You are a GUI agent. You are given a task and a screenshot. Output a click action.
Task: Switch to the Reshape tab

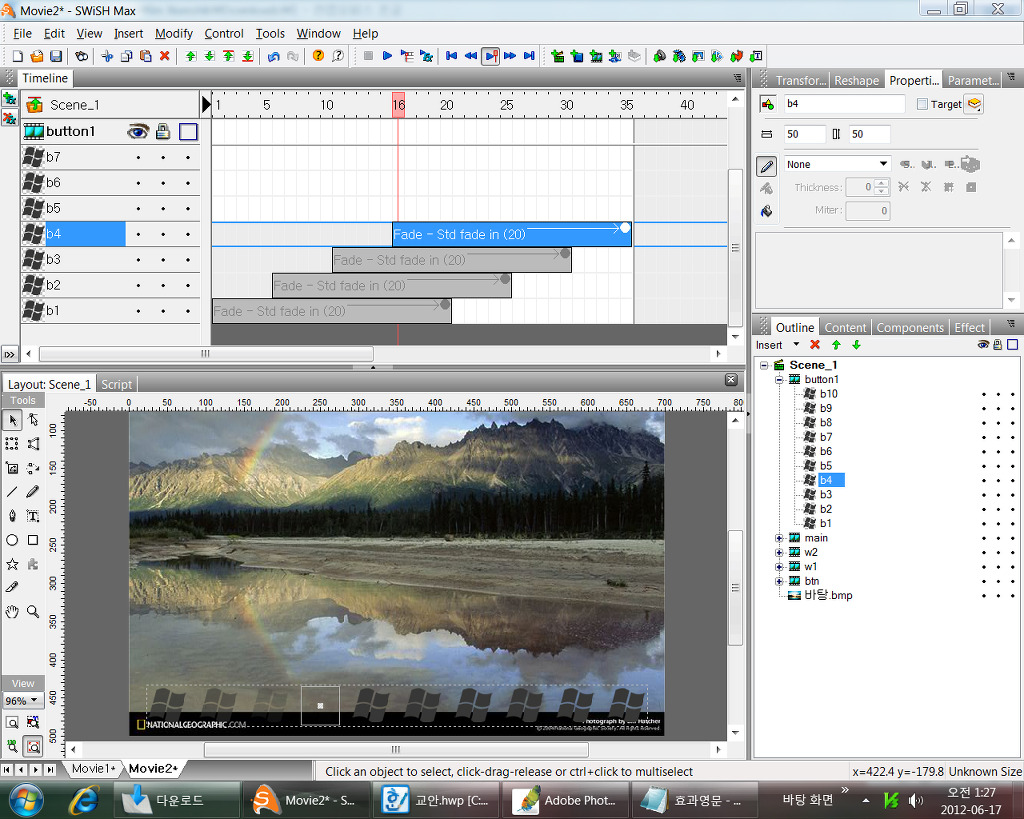coord(856,80)
